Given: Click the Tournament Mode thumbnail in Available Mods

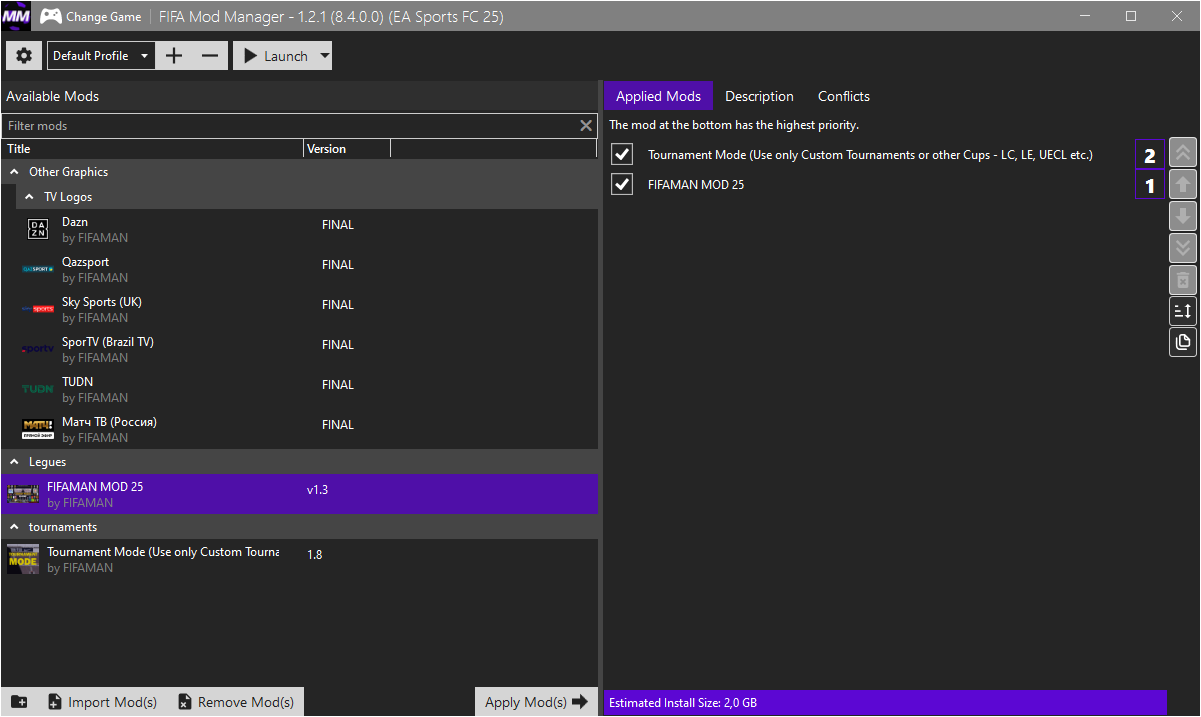Looking at the screenshot, I should (23, 559).
